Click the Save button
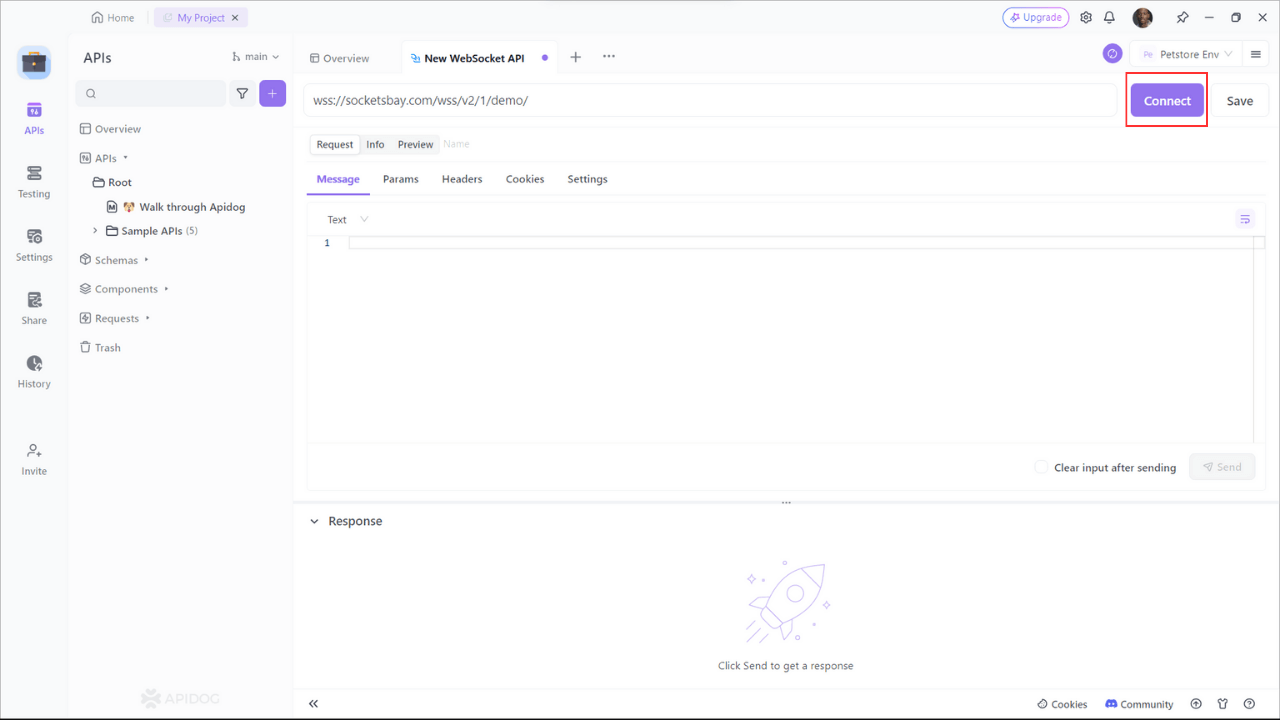This screenshot has width=1280, height=720. (x=1240, y=100)
